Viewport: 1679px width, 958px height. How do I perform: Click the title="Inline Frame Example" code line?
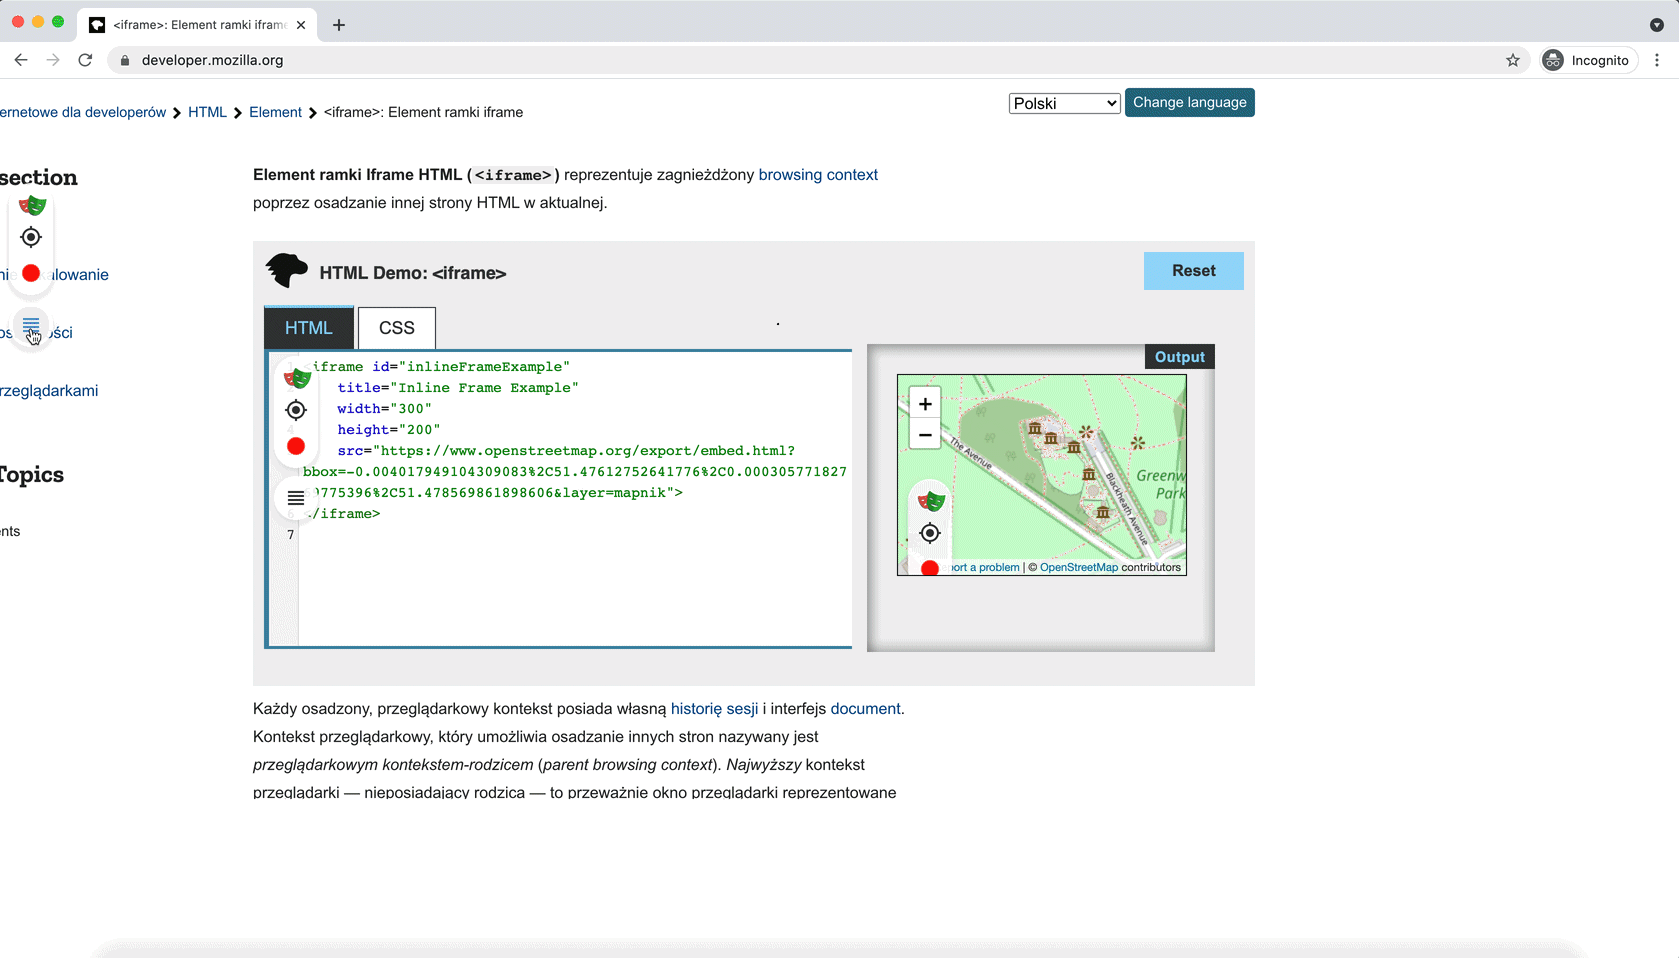pyautogui.click(x=458, y=387)
